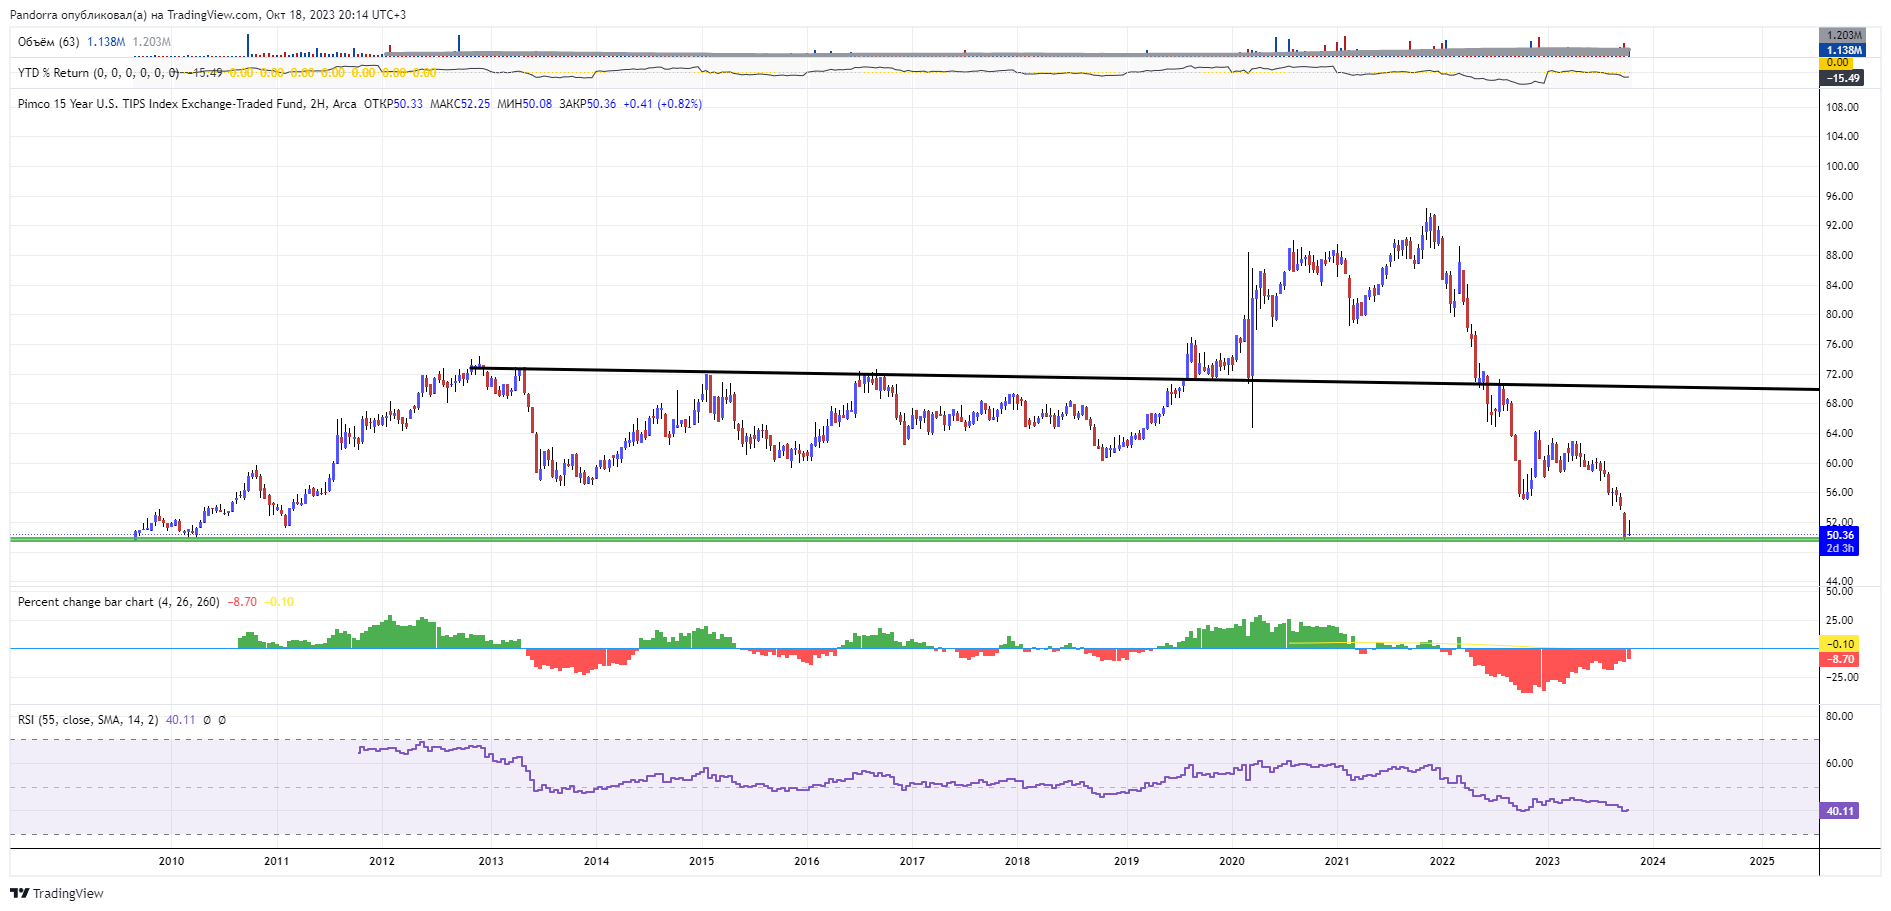1891x911 pixels.
Task: Click the dark -15.49 YTD return axis tag
Action: [1842, 78]
